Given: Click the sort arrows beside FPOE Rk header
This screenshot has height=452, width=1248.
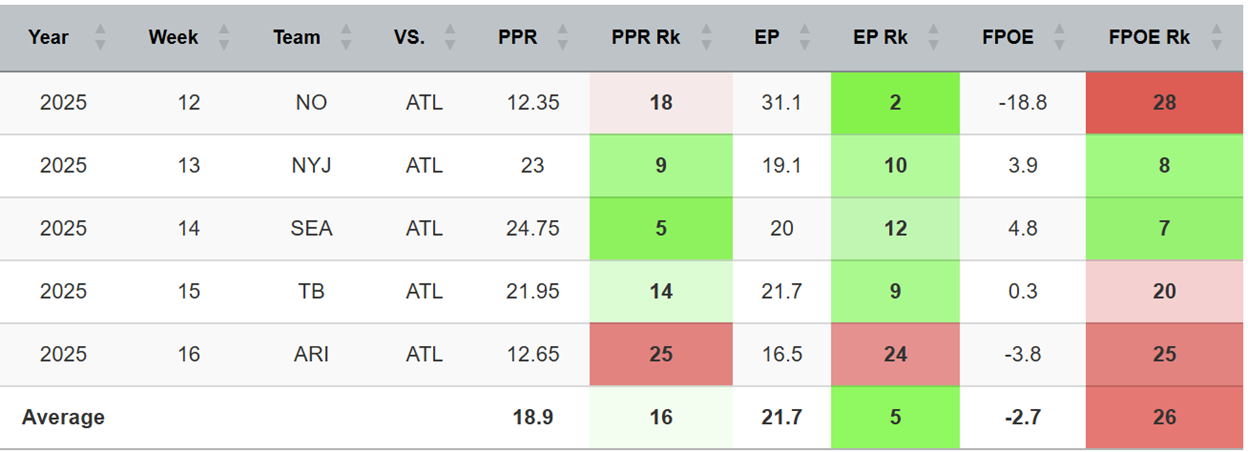Looking at the screenshot, I should pos(1216,38).
